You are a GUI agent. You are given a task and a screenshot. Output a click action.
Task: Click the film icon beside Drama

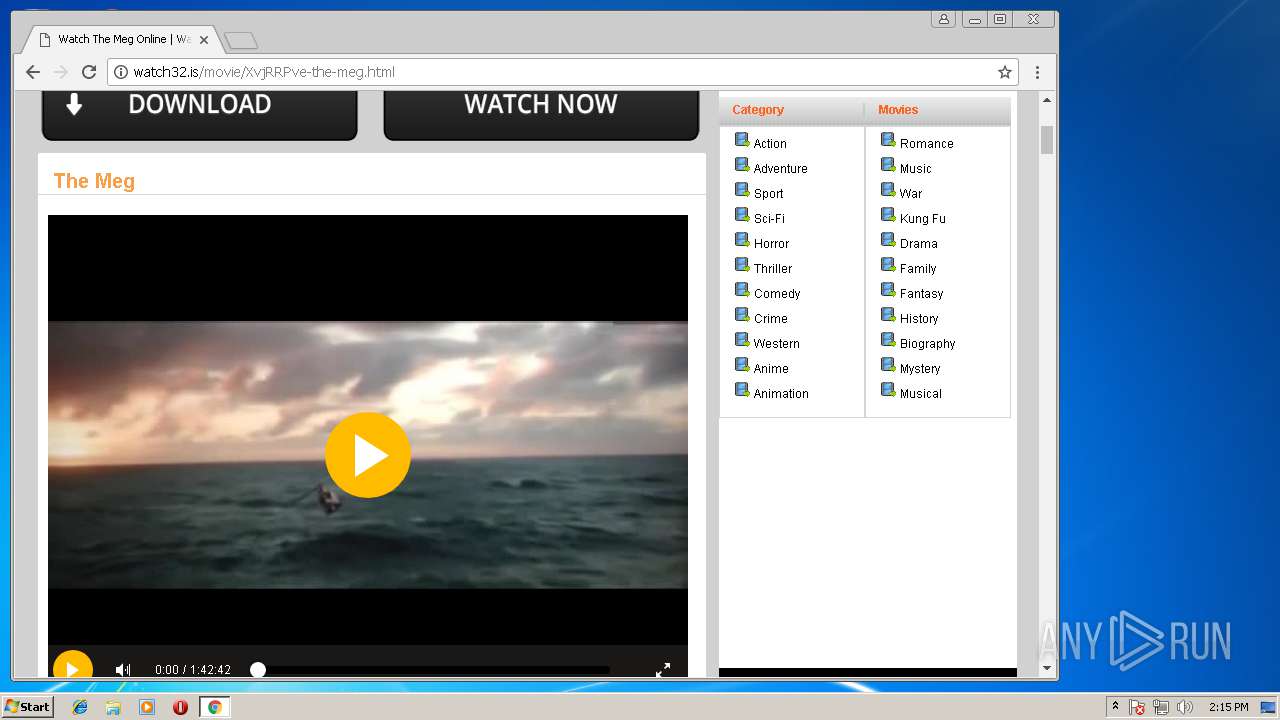tap(888, 240)
